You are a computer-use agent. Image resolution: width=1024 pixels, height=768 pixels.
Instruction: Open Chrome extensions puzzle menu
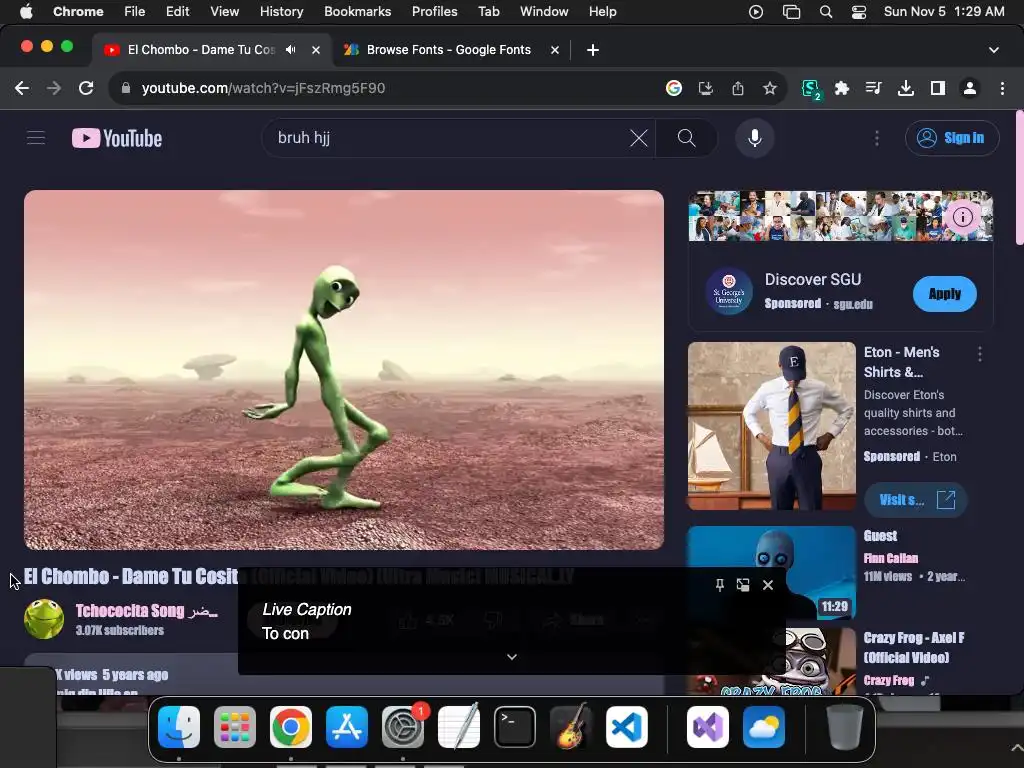click(842, 88)
